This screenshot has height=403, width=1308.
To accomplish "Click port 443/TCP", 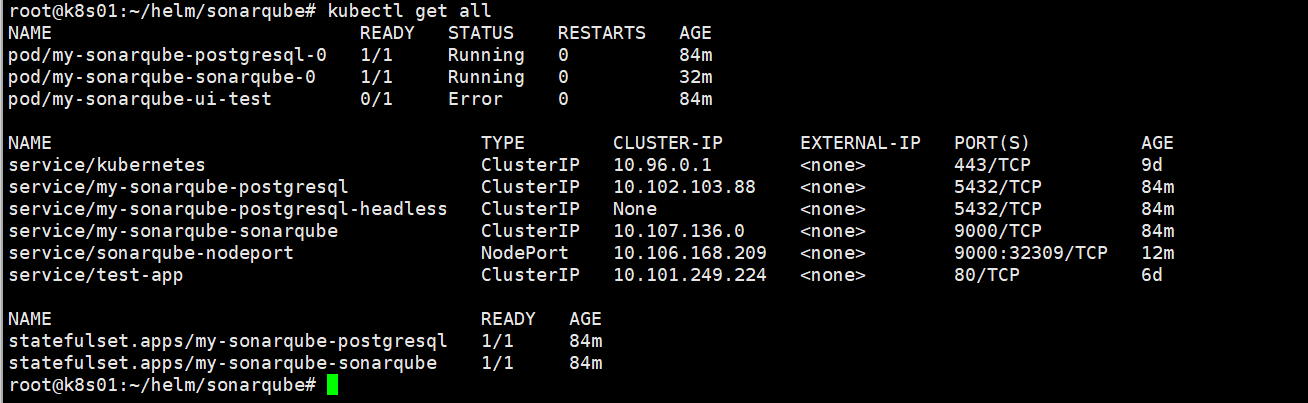I will click(x=992, y=165).
